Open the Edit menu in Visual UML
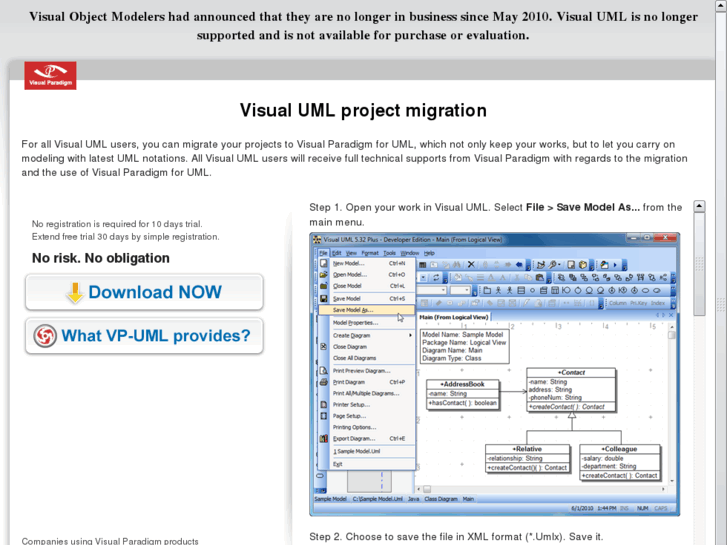Viewport: 727px width, 545px height. [x=337, y=253]
